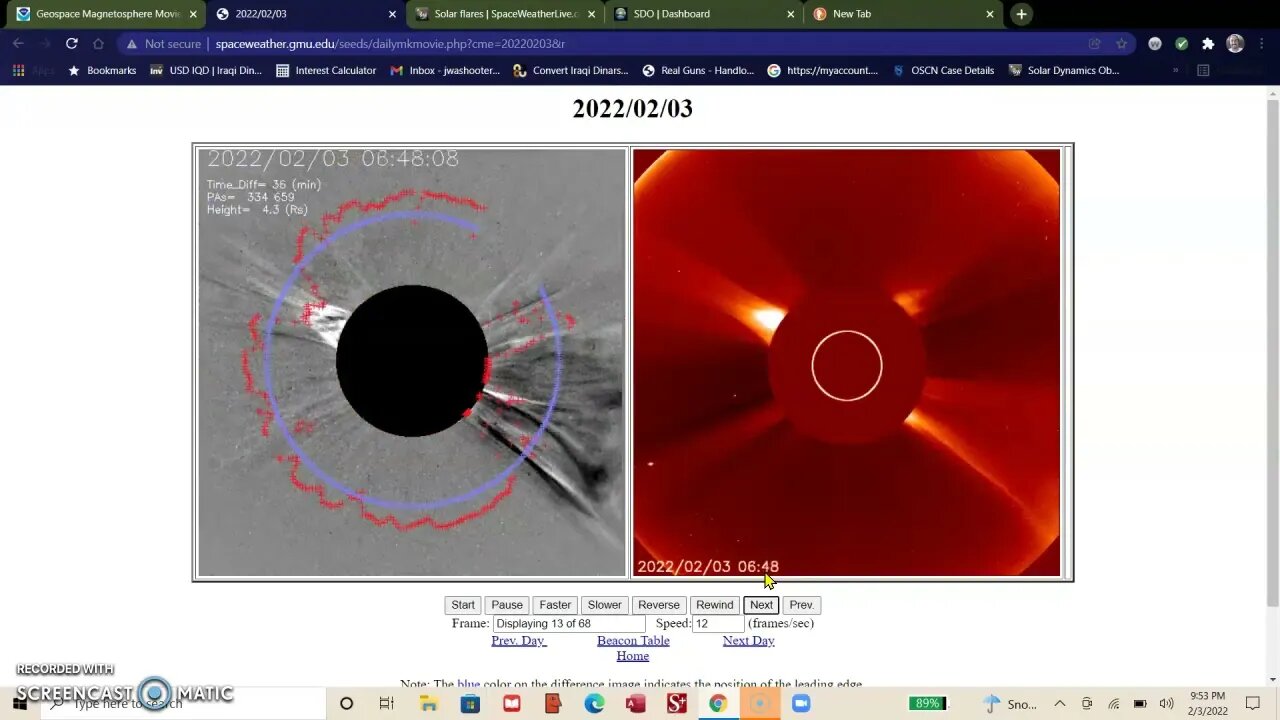
Task: Open the notifications action center
Action: pyautogui.click(x=1253, y=704)
